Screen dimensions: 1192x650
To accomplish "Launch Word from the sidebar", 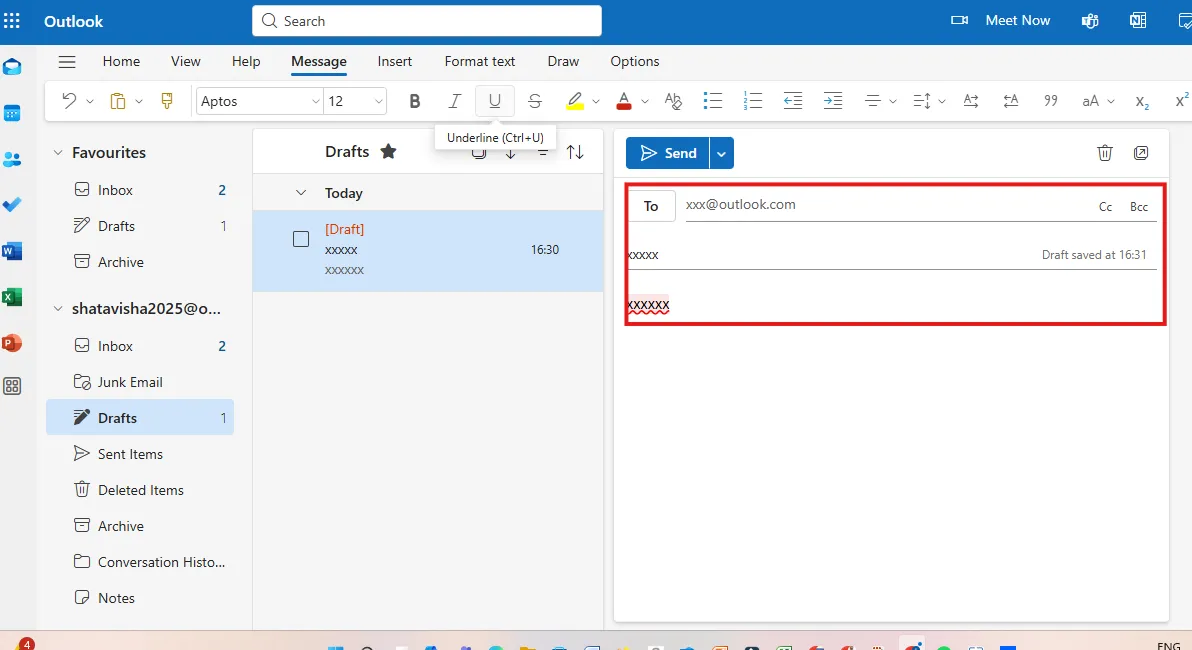I will (12, 251).
